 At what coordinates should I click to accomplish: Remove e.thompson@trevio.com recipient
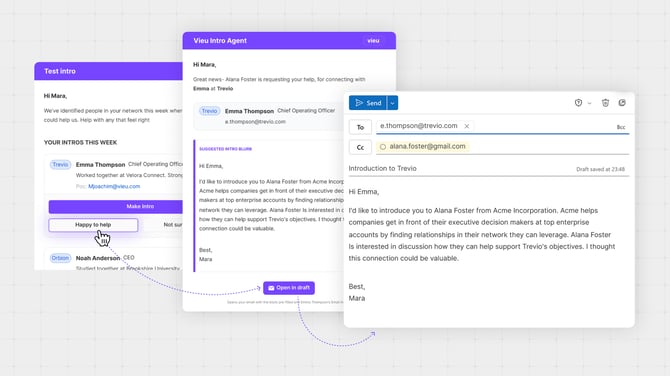click(x=467, y=126)
